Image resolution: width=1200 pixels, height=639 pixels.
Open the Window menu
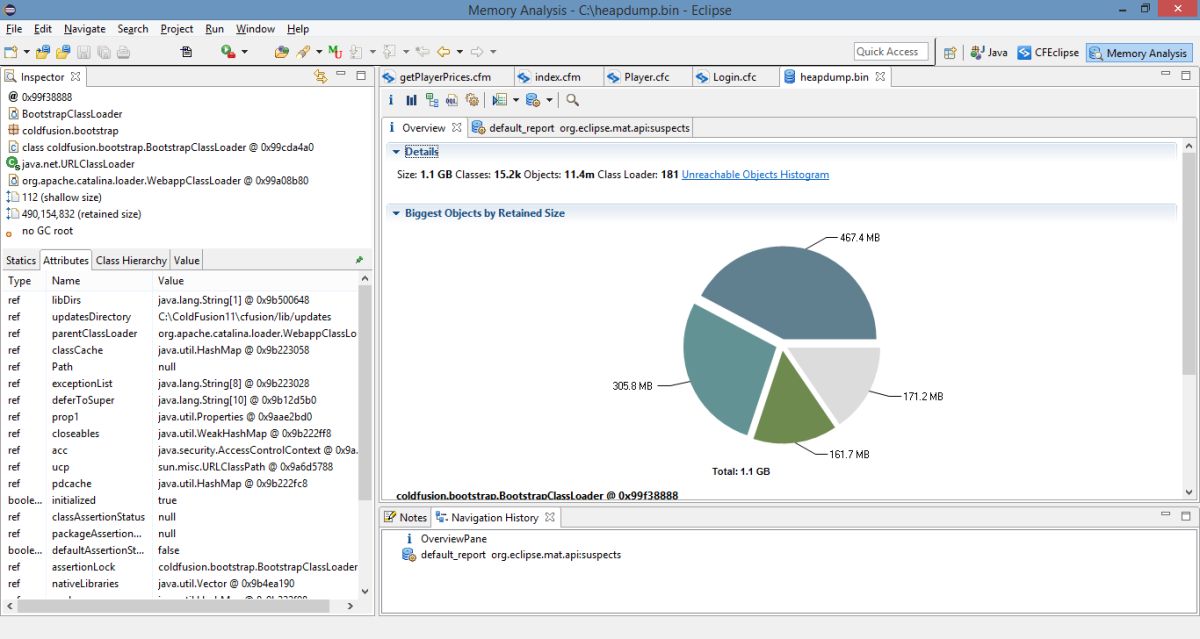tap(255, 29)
